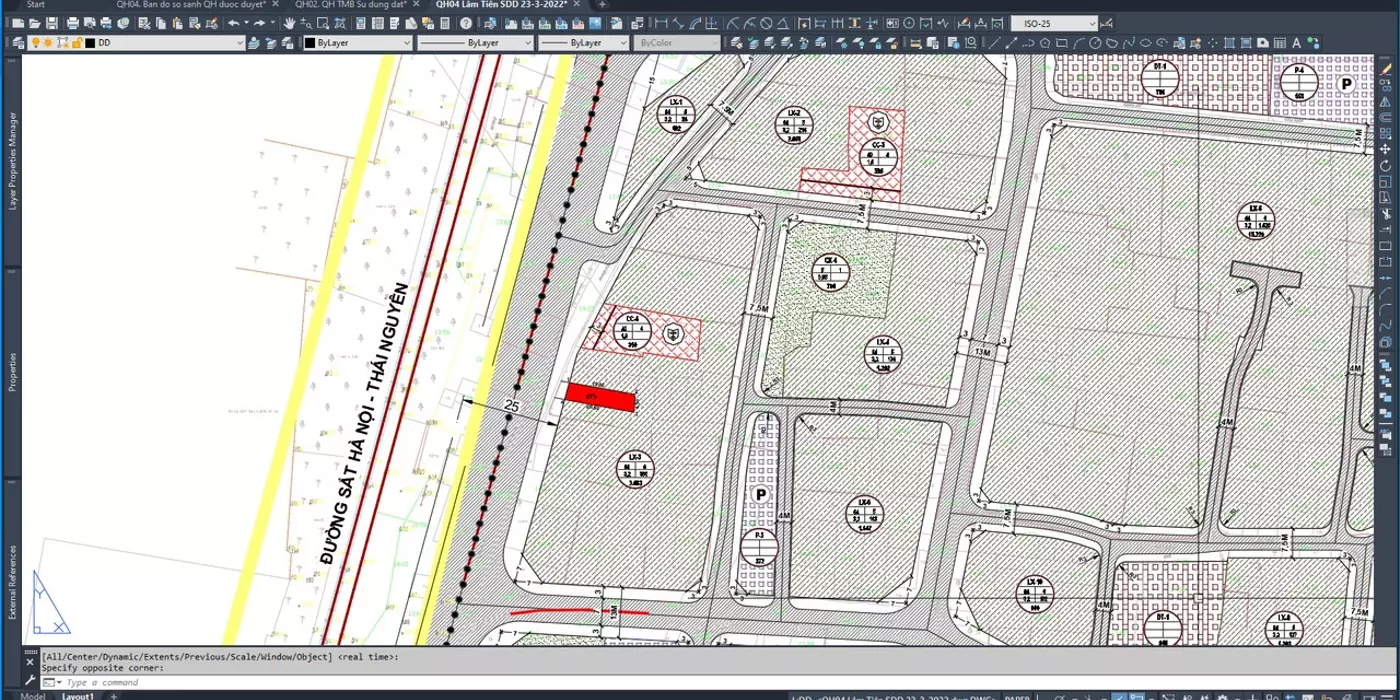The height and width of the screenshot is (700, 1400).
Task: Toggle freeze/thaw sun icon for layer DD
Action: point(48,43)
